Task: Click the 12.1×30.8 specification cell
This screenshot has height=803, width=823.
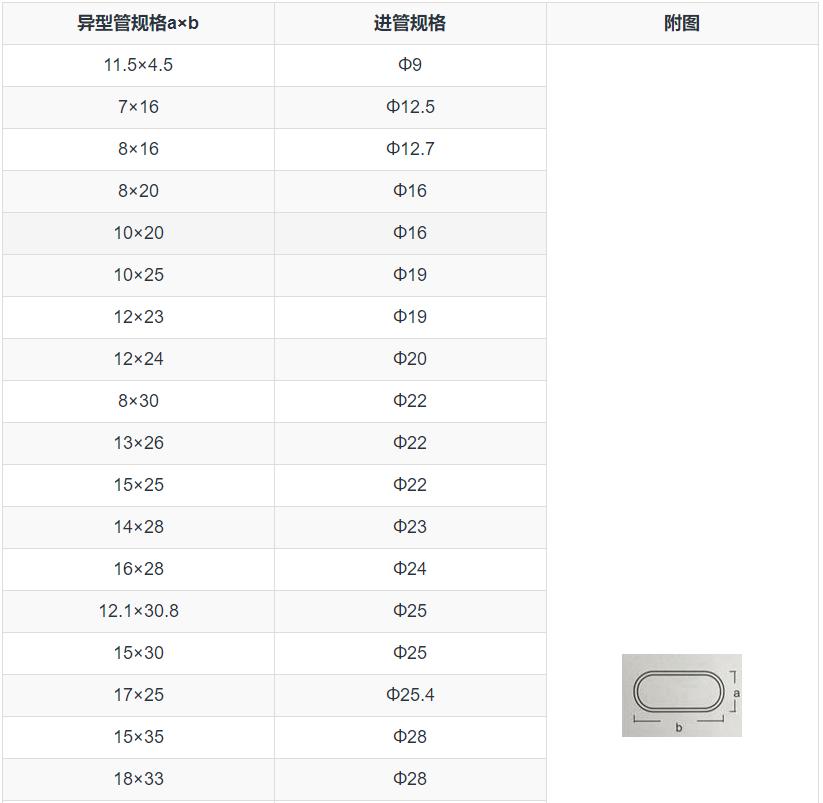Action: tap(138, 610)
